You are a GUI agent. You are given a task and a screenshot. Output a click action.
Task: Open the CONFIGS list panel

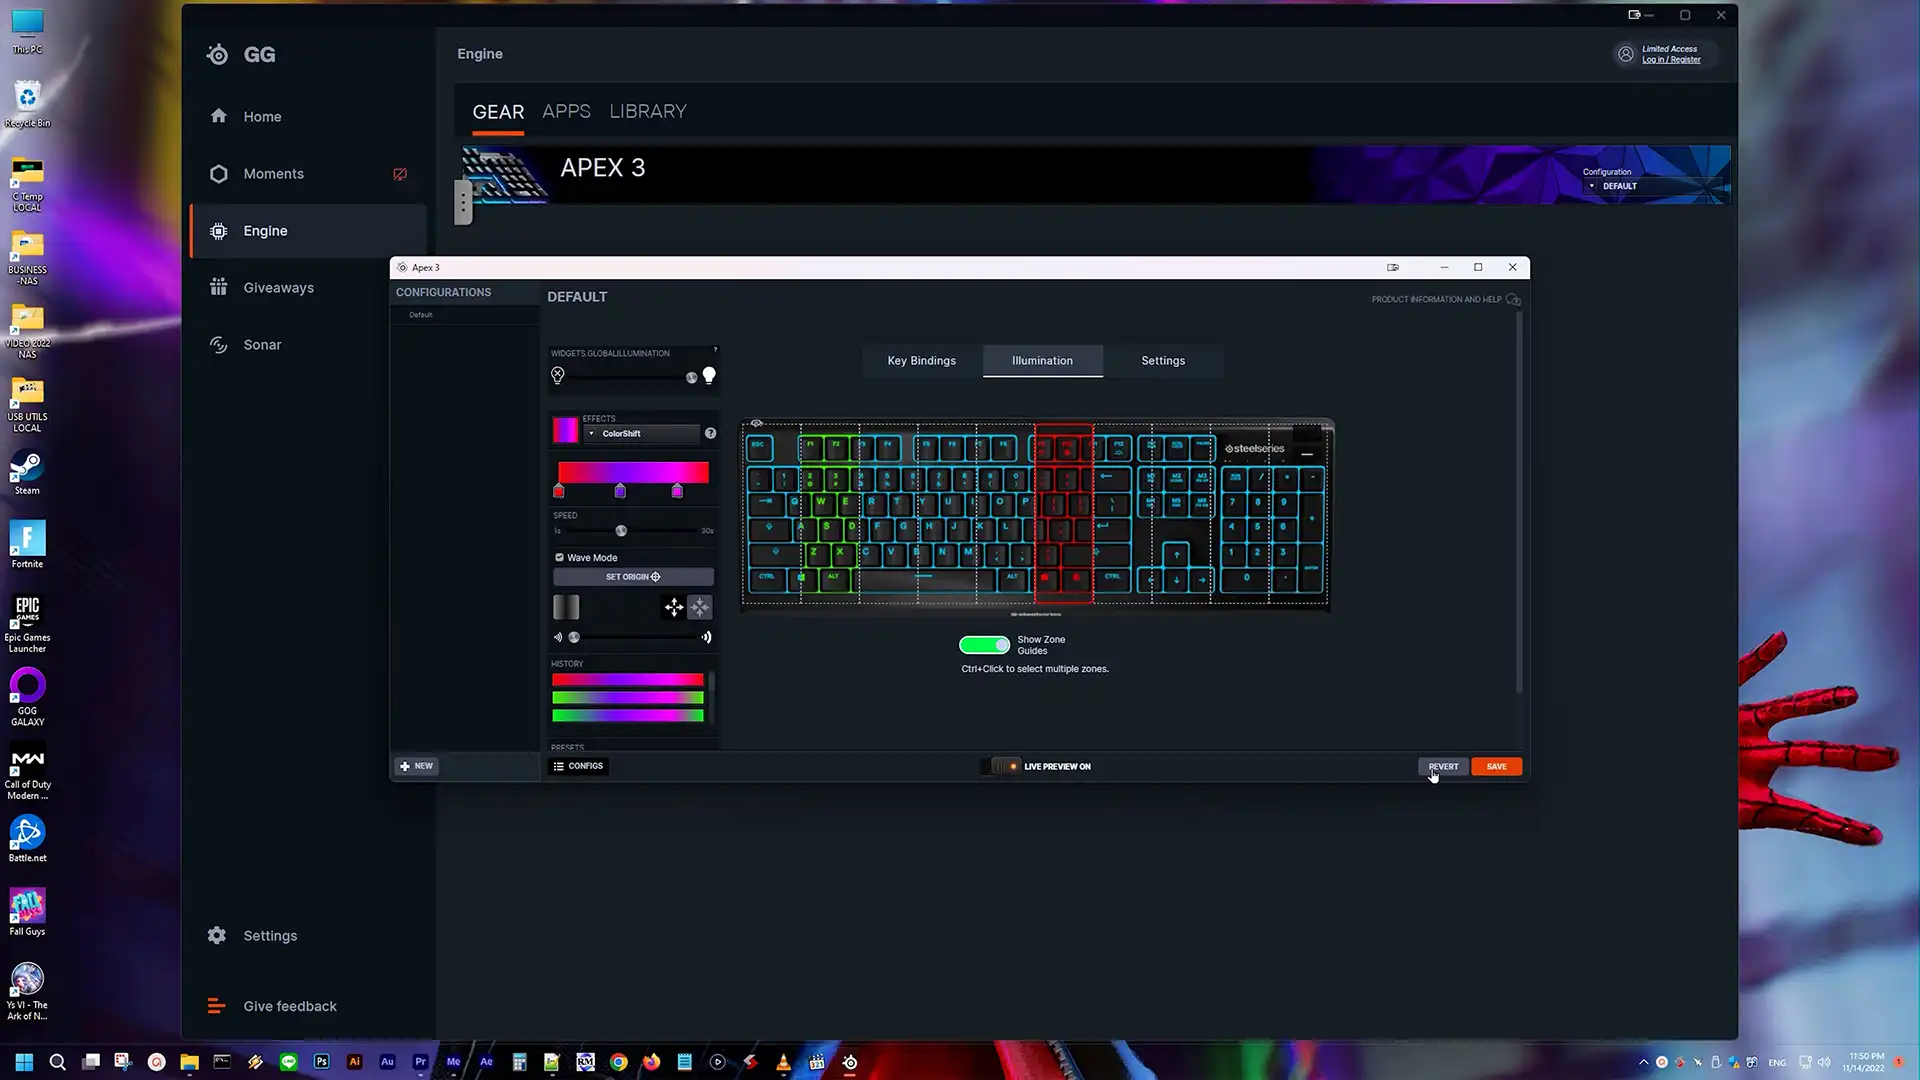click(578, 766)
